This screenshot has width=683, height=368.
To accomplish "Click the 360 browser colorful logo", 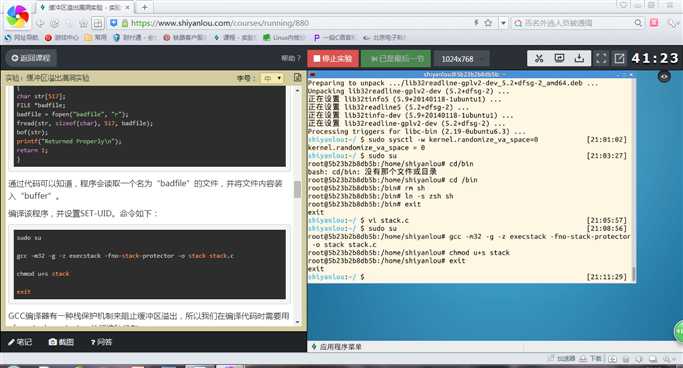I will [x=17, y=16].
